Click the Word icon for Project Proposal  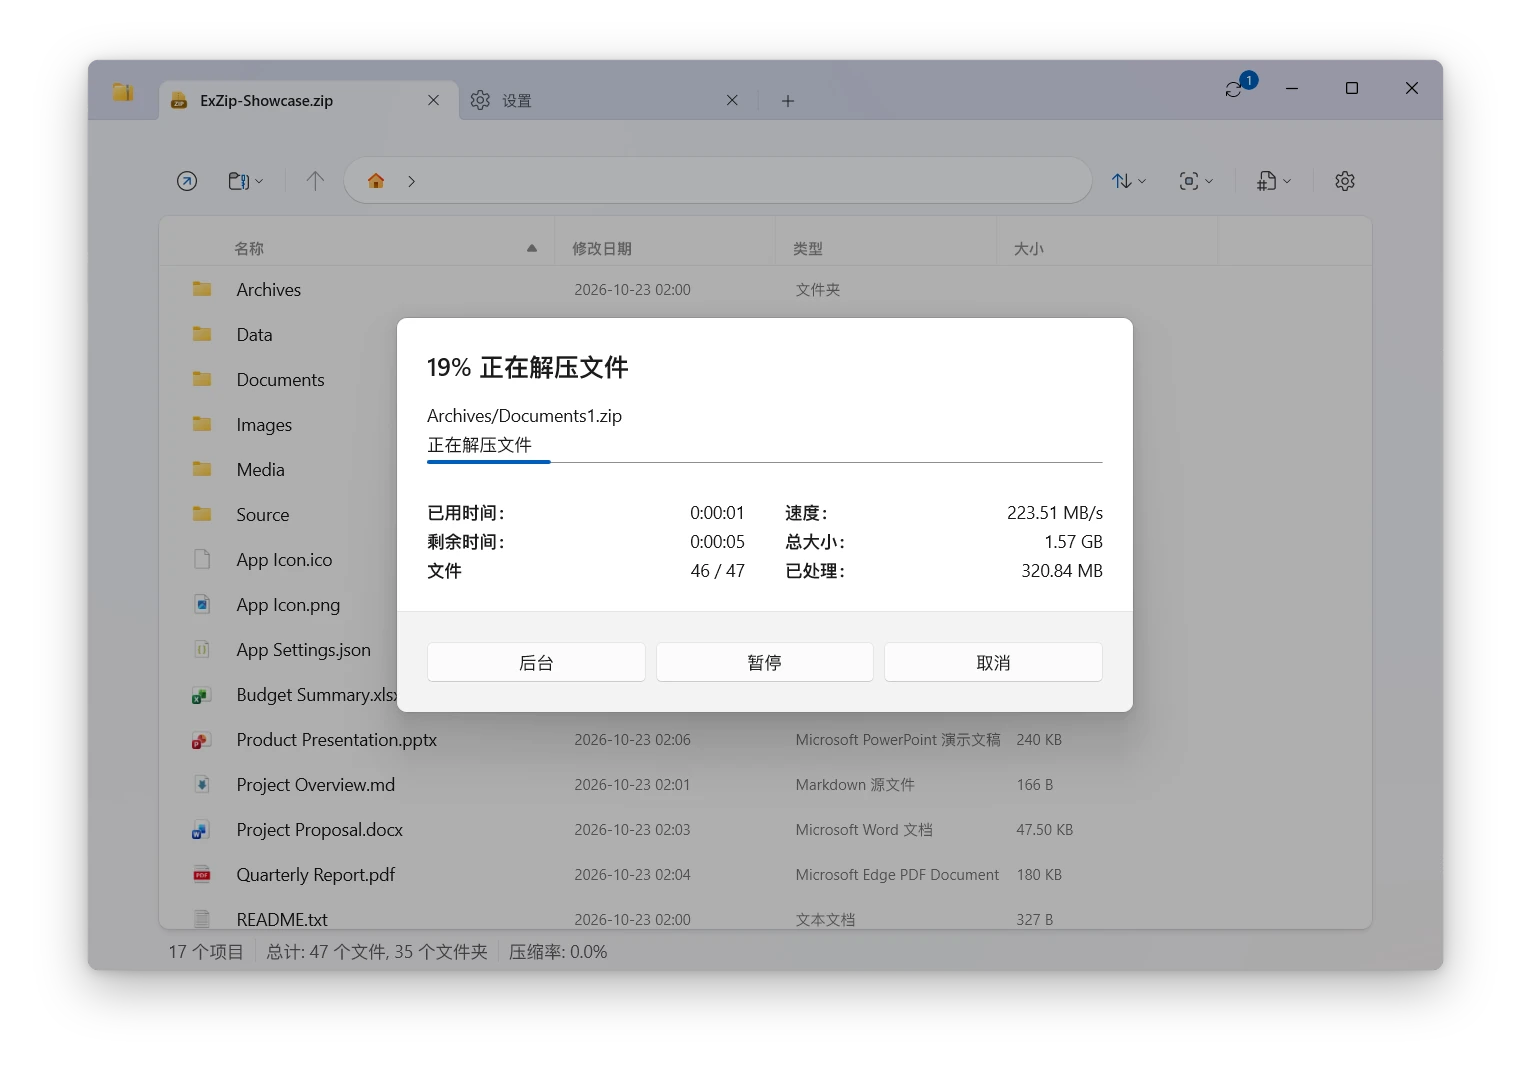point(201,830)
